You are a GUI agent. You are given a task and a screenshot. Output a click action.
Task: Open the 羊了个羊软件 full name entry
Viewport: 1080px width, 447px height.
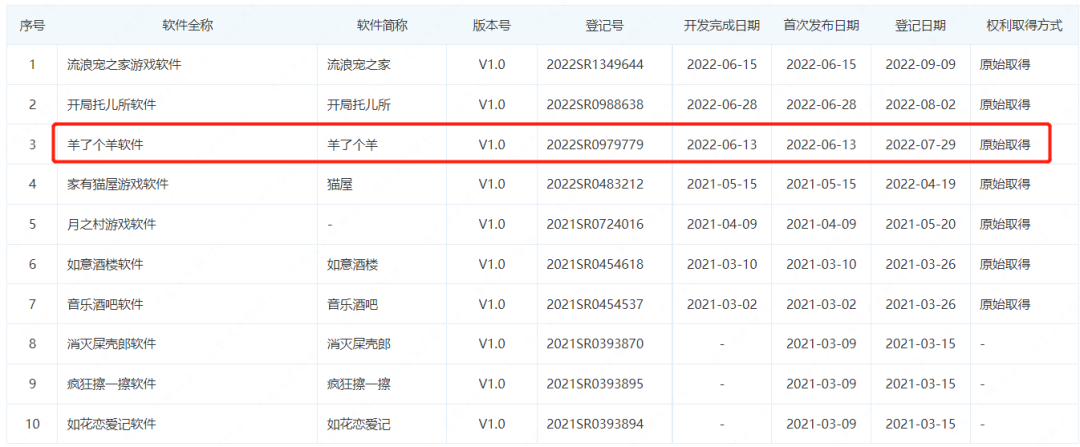click(105, 144)
